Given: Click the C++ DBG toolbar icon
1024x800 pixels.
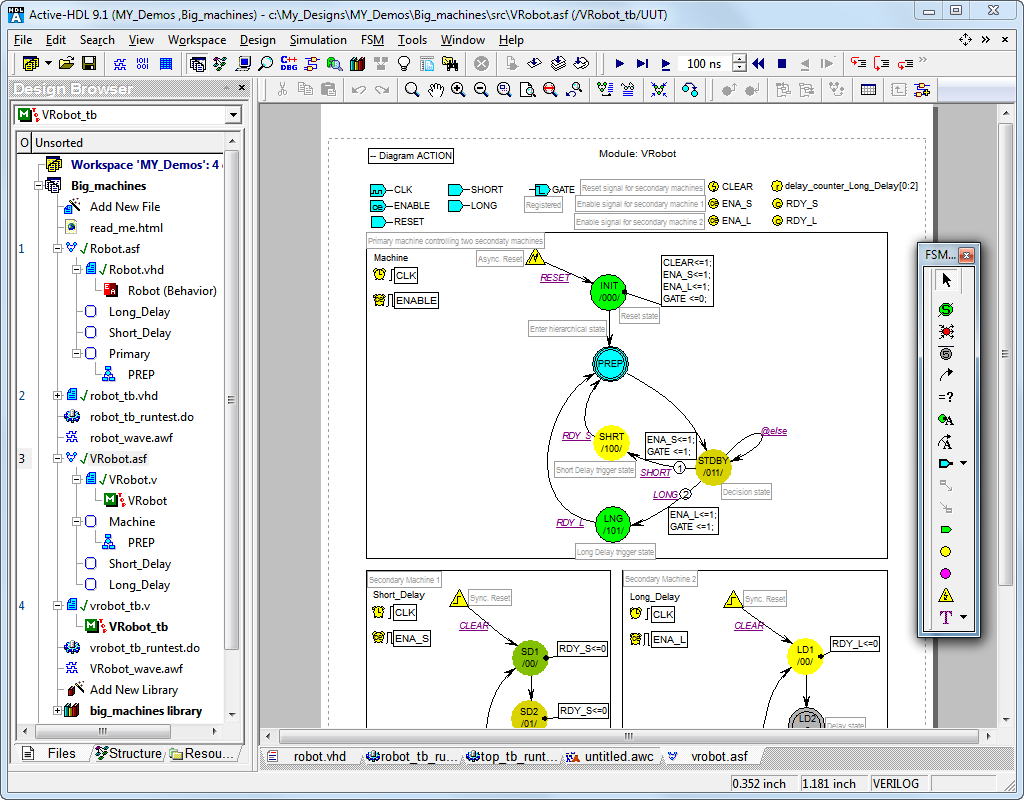Looking at the screenshot, I should [x=289, y=64].
